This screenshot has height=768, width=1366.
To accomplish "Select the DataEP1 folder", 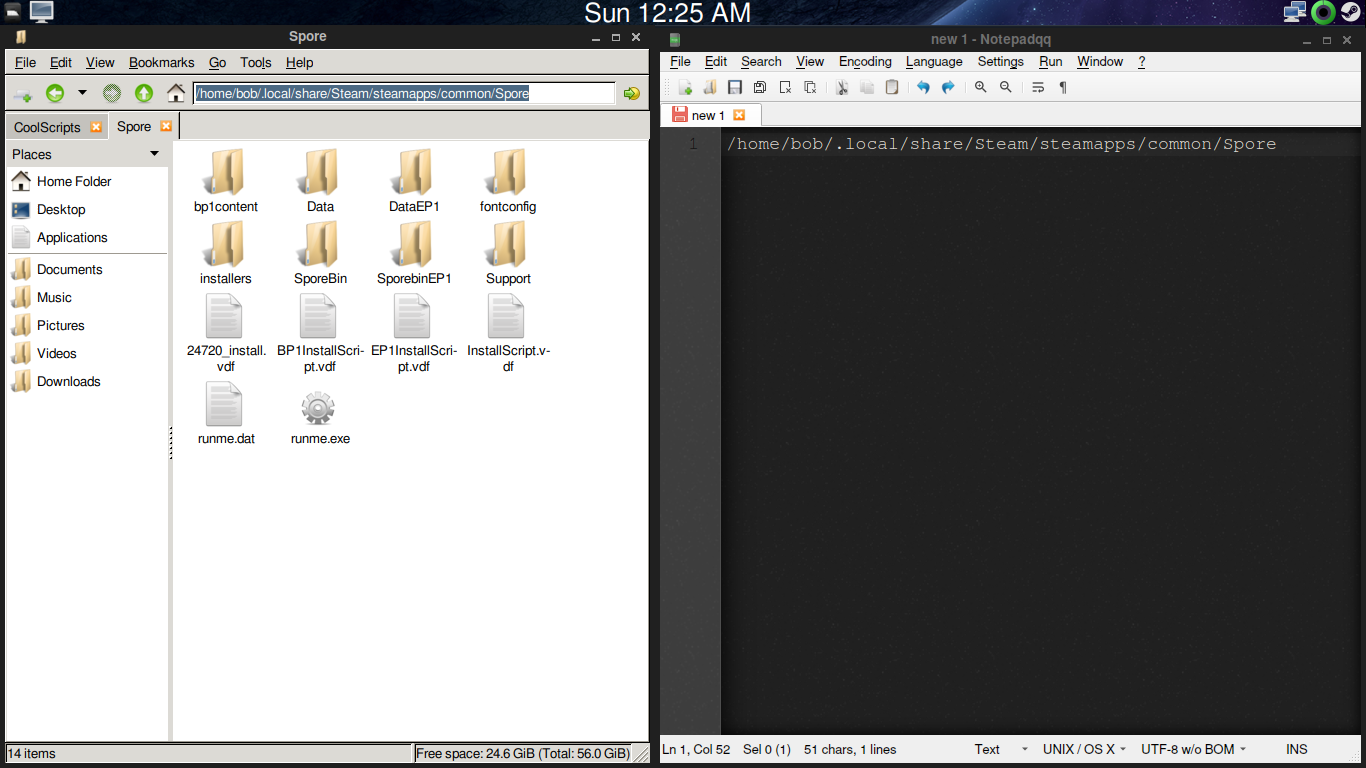I will click(414, 181).
